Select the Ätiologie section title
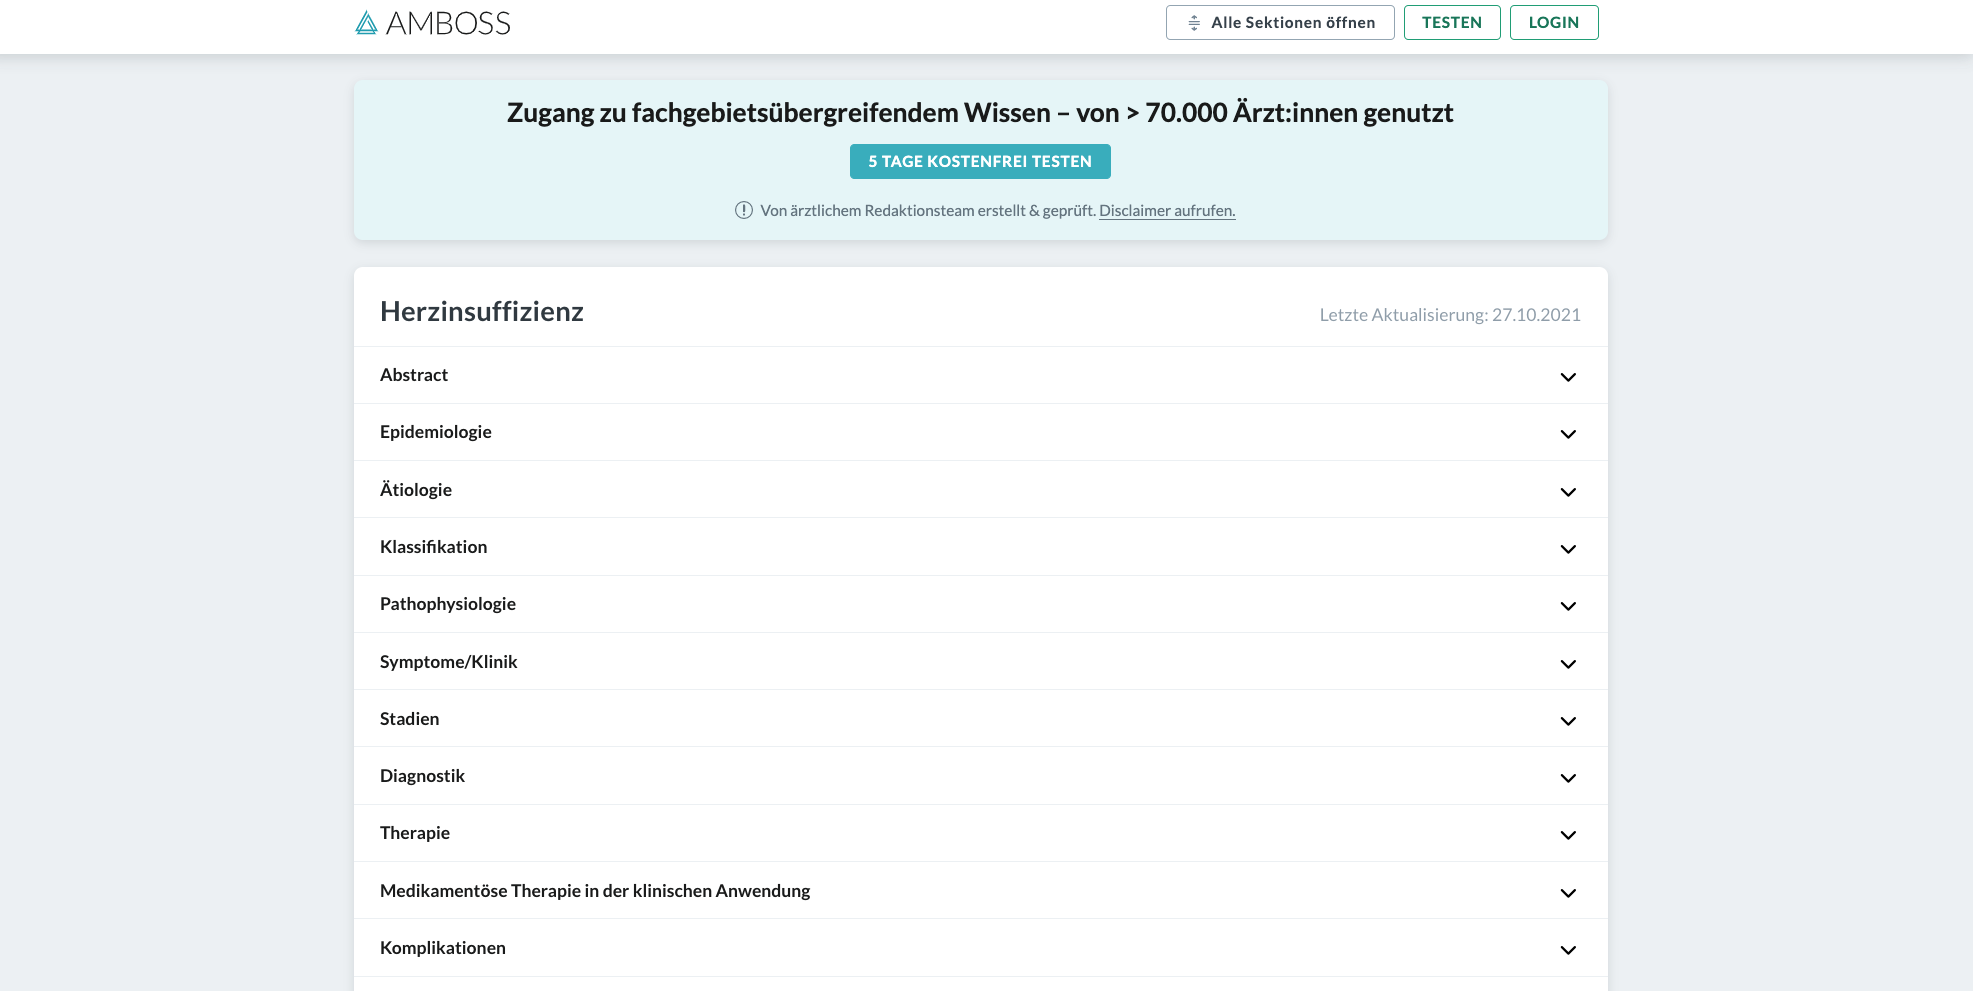Screen dimensions: 1973x991 point(416,489)
